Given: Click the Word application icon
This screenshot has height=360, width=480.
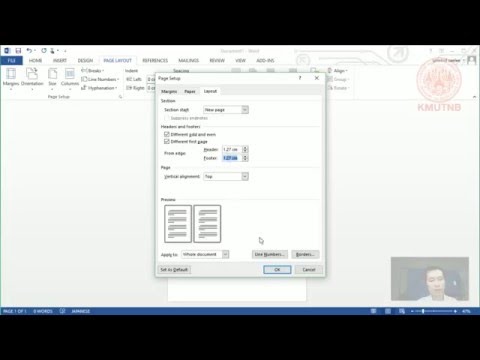Looking at the screenshot, I should pyautogui.click(x=7, y=51).
